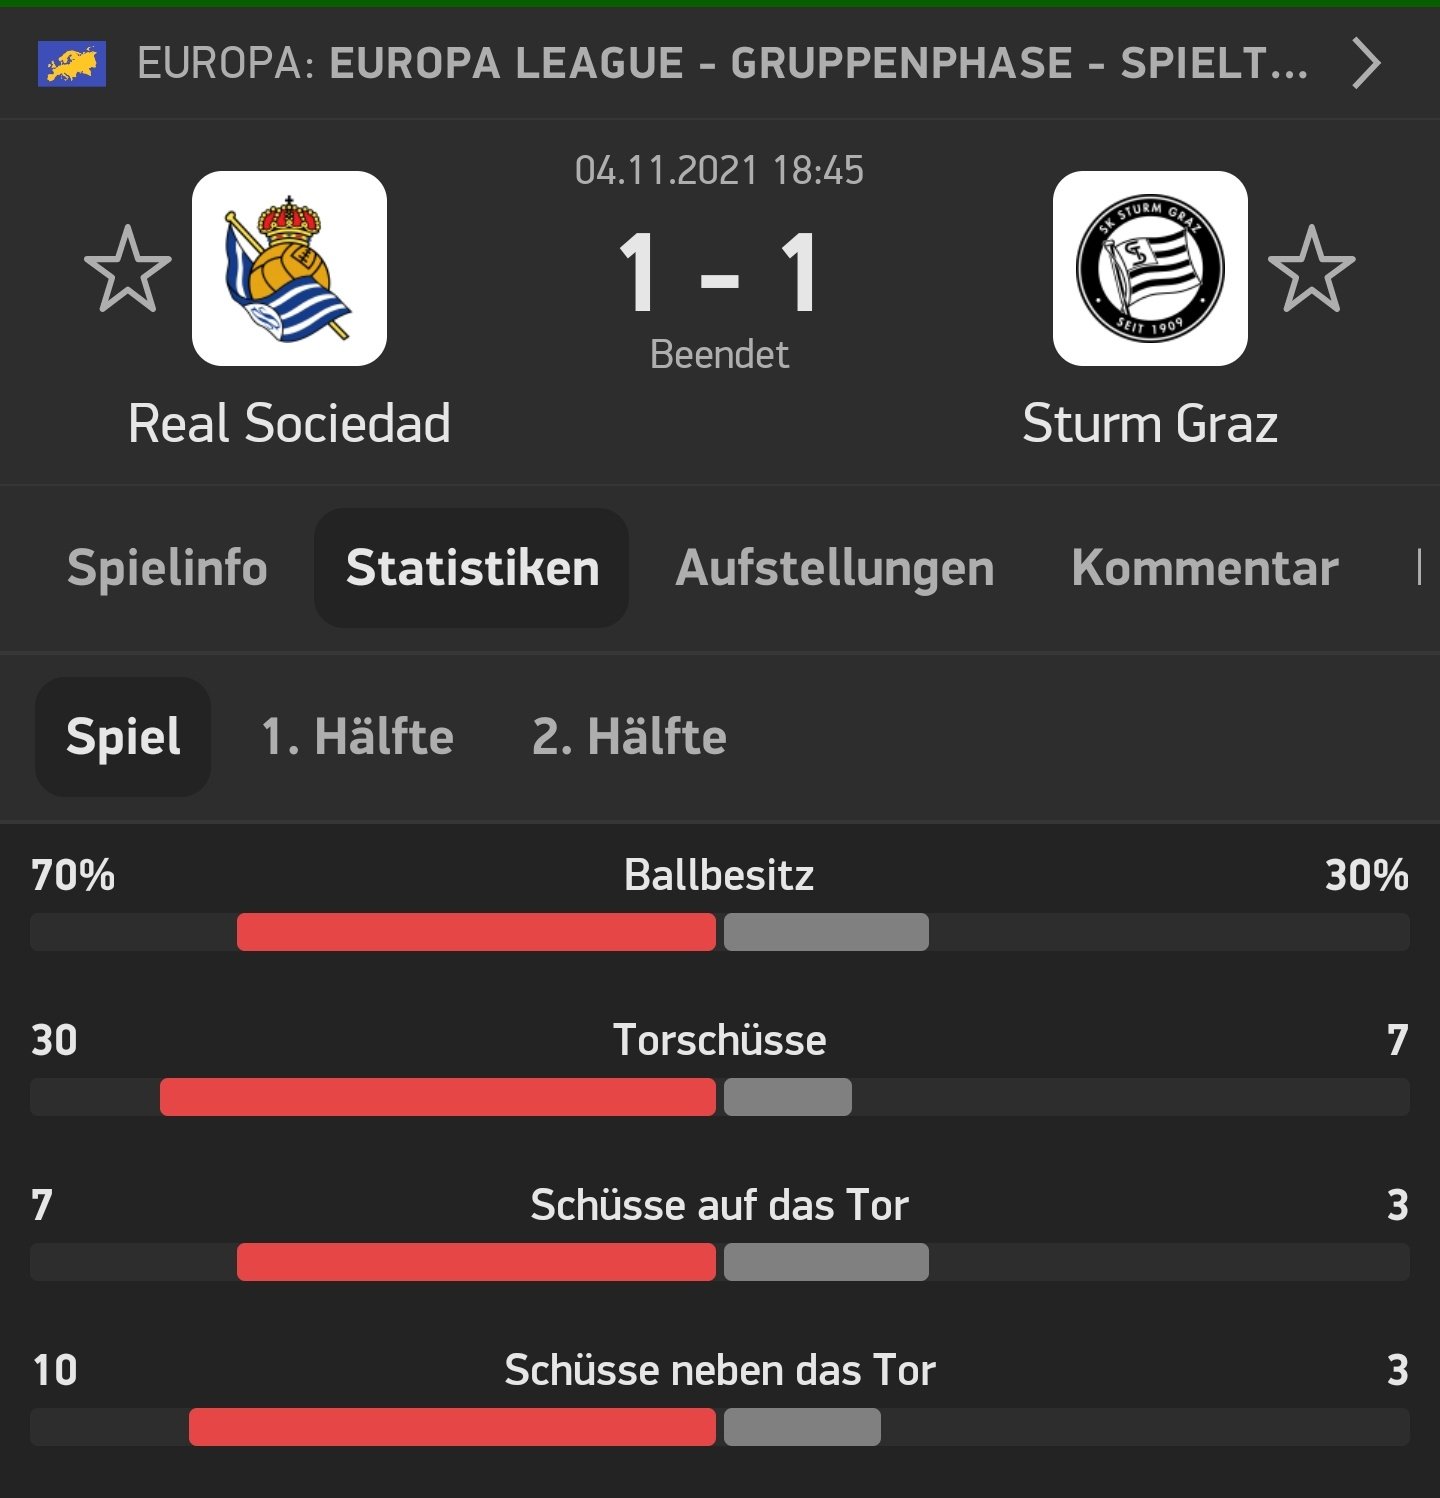
Task: Tap the red Ballbesitz bar
Action: 476,932
